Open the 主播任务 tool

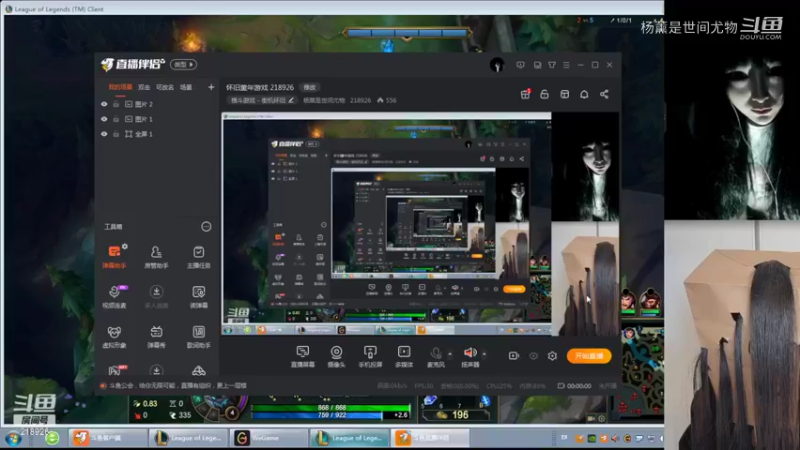pos(198,256)
